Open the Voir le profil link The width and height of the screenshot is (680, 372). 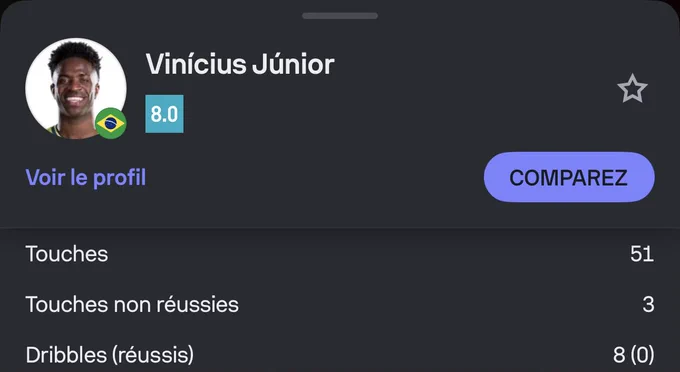(x=86, y=177)
